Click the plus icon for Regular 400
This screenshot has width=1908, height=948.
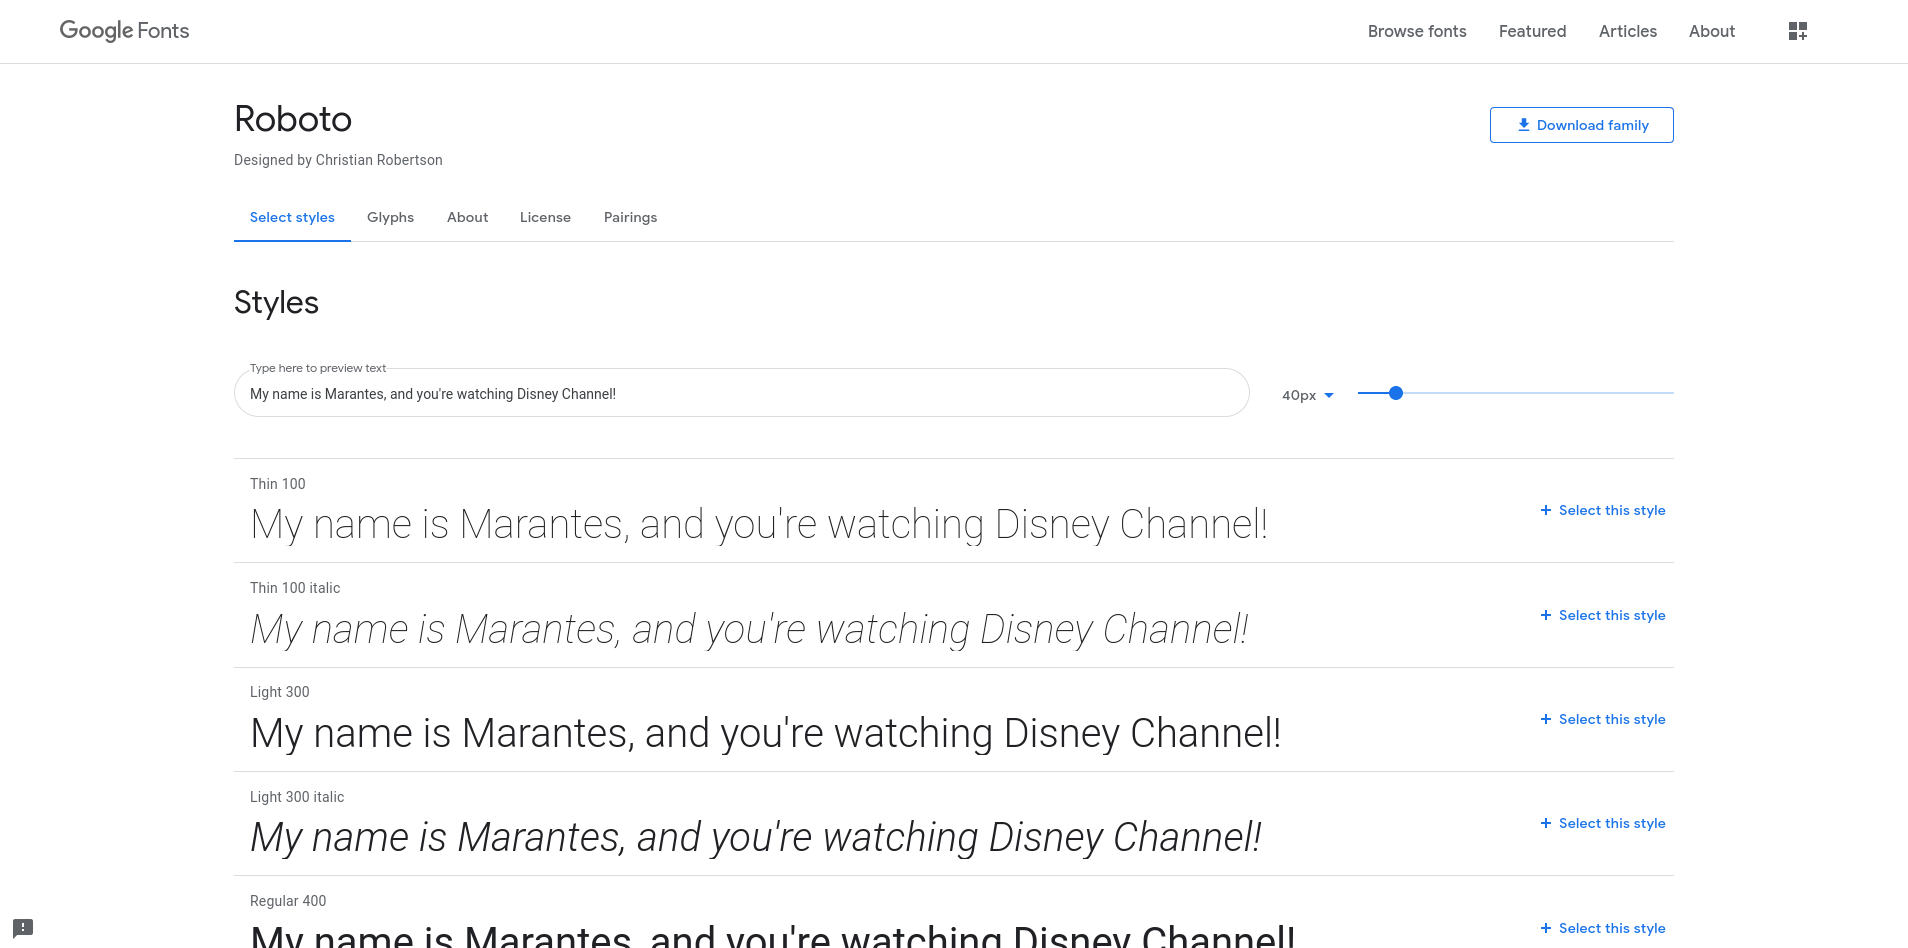1546,928
